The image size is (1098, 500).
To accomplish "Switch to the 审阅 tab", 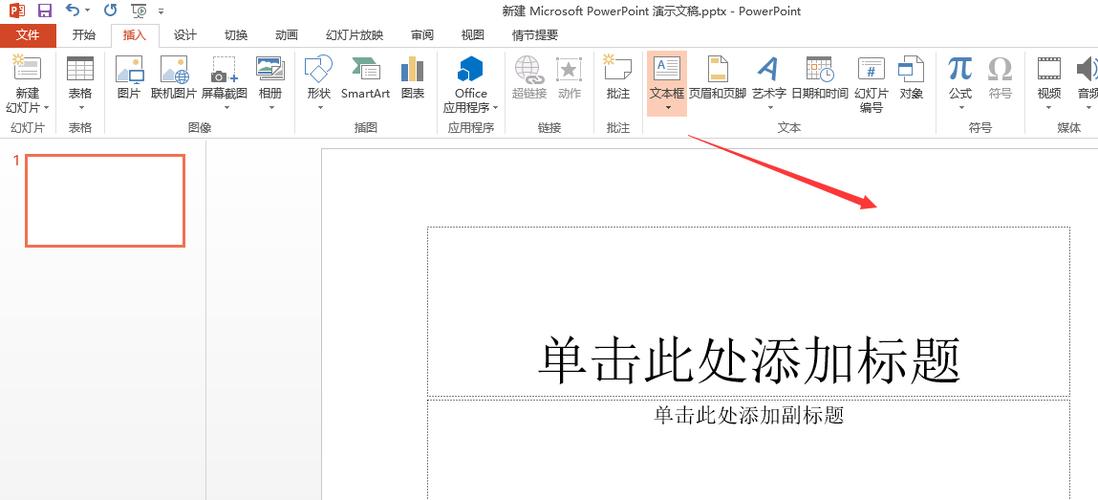I will pyautogui.click(x=422, y=35).
